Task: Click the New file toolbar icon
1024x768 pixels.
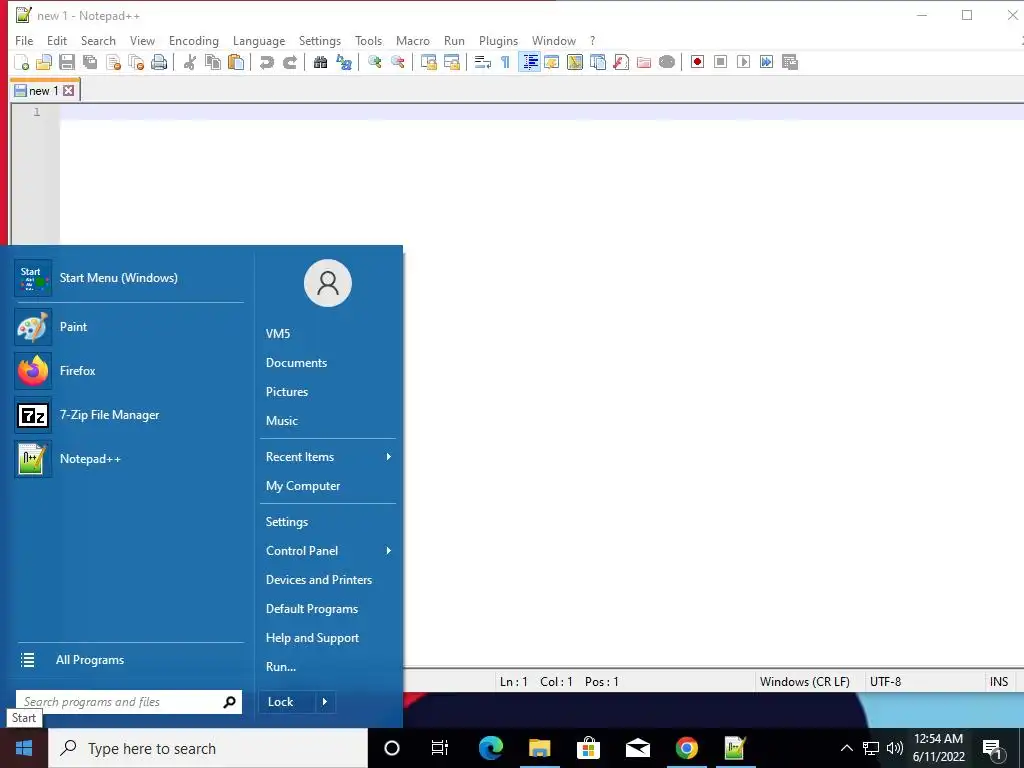Action: pos(22,62)
